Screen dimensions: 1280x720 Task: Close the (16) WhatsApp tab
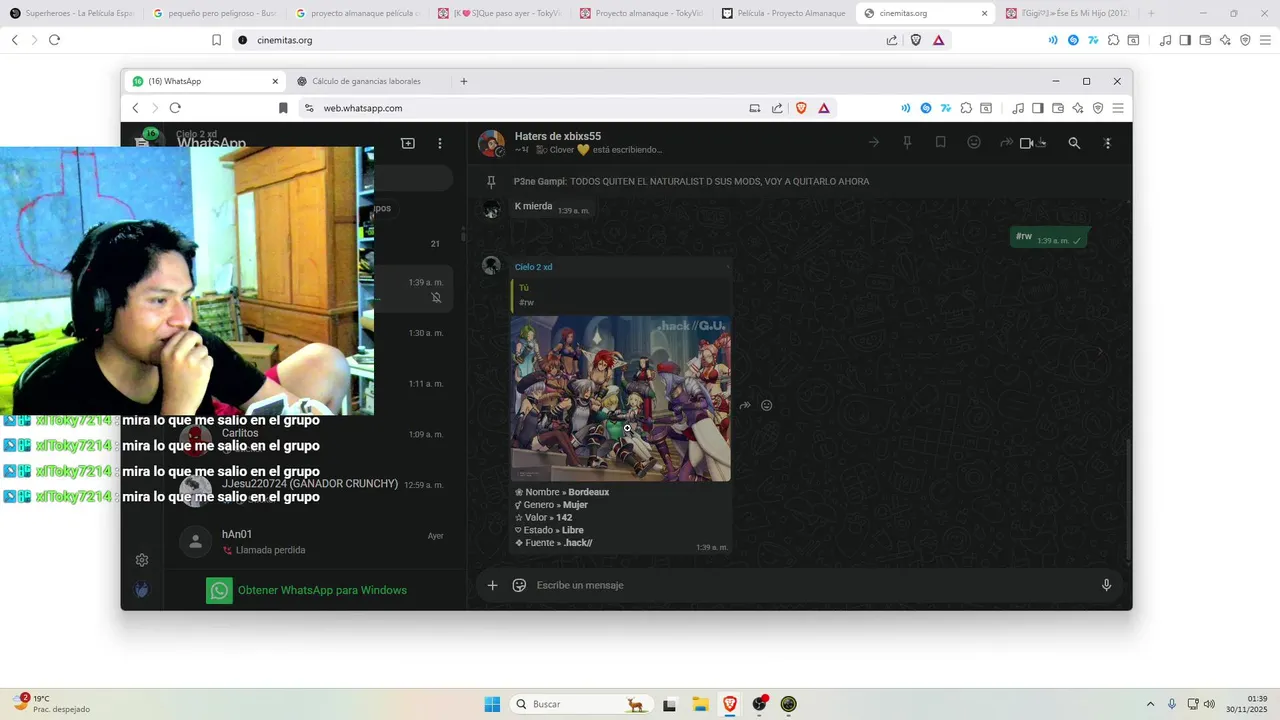click(x=275, y=81)
